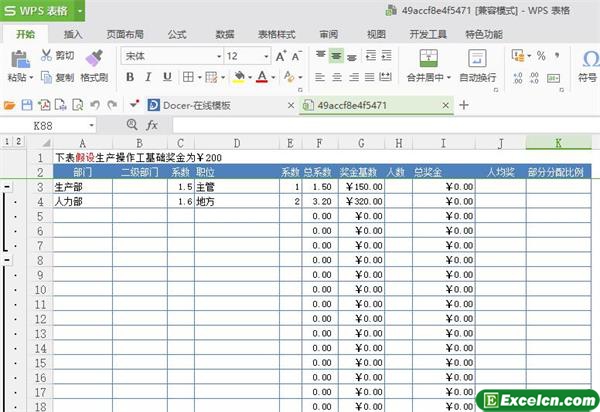Click the function fx icon in formula bar
This screenshot has width=600, height=412.
coord(152,125)
